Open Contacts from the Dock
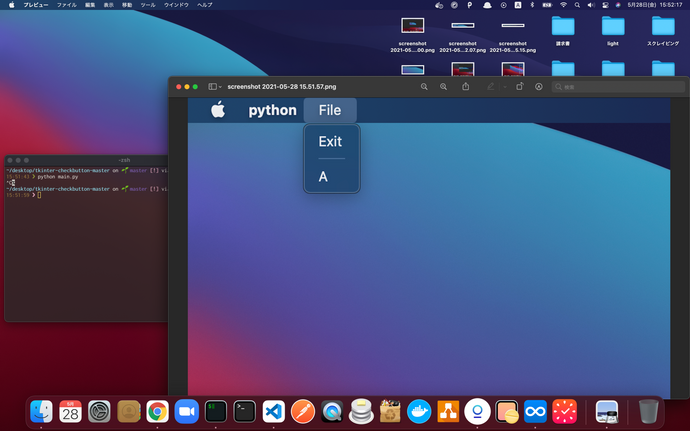Viewport: 690px width, 431px height. tap(128, 412)
